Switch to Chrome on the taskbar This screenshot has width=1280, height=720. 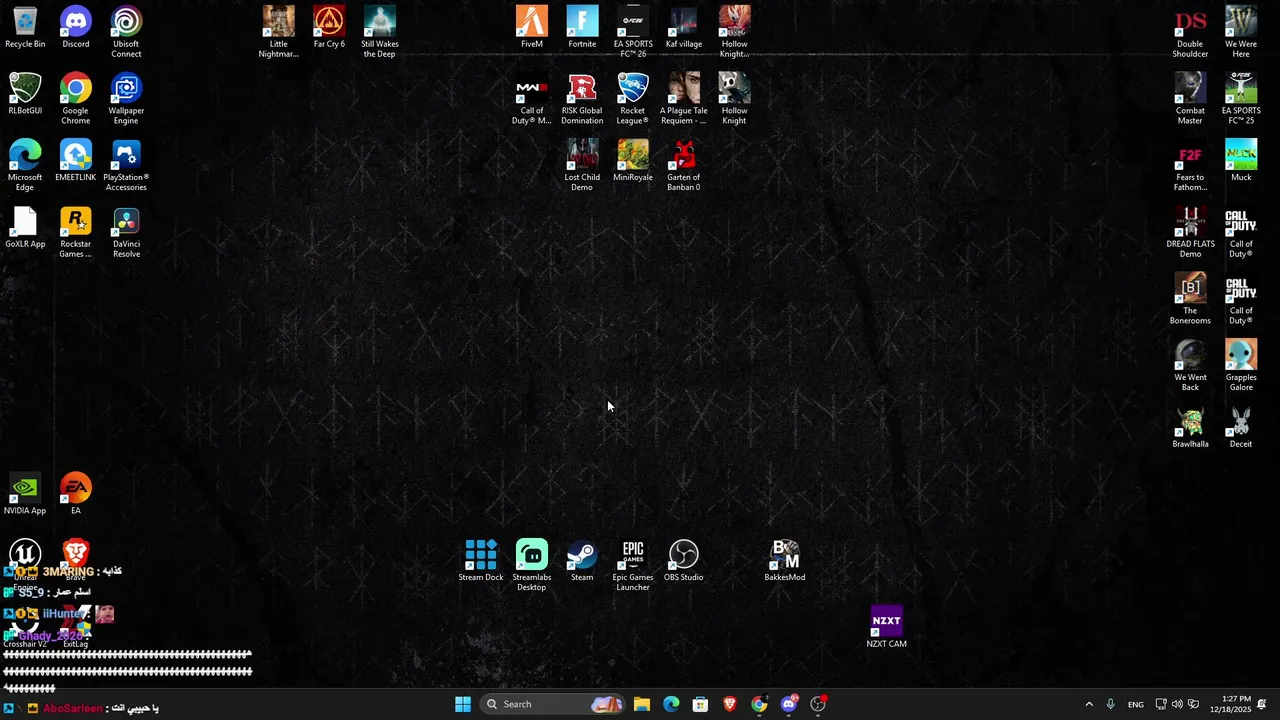(x=759, y=704)
